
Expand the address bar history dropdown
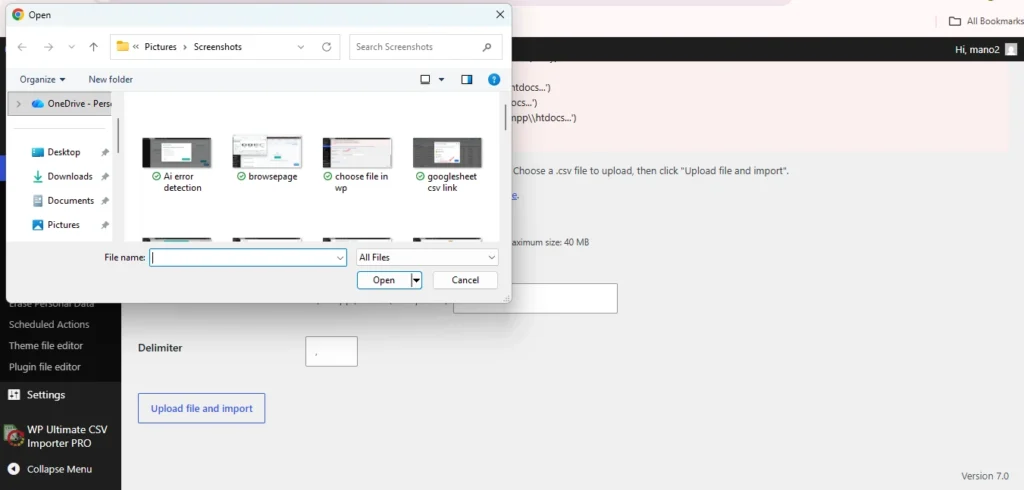(x=300, y=47)
